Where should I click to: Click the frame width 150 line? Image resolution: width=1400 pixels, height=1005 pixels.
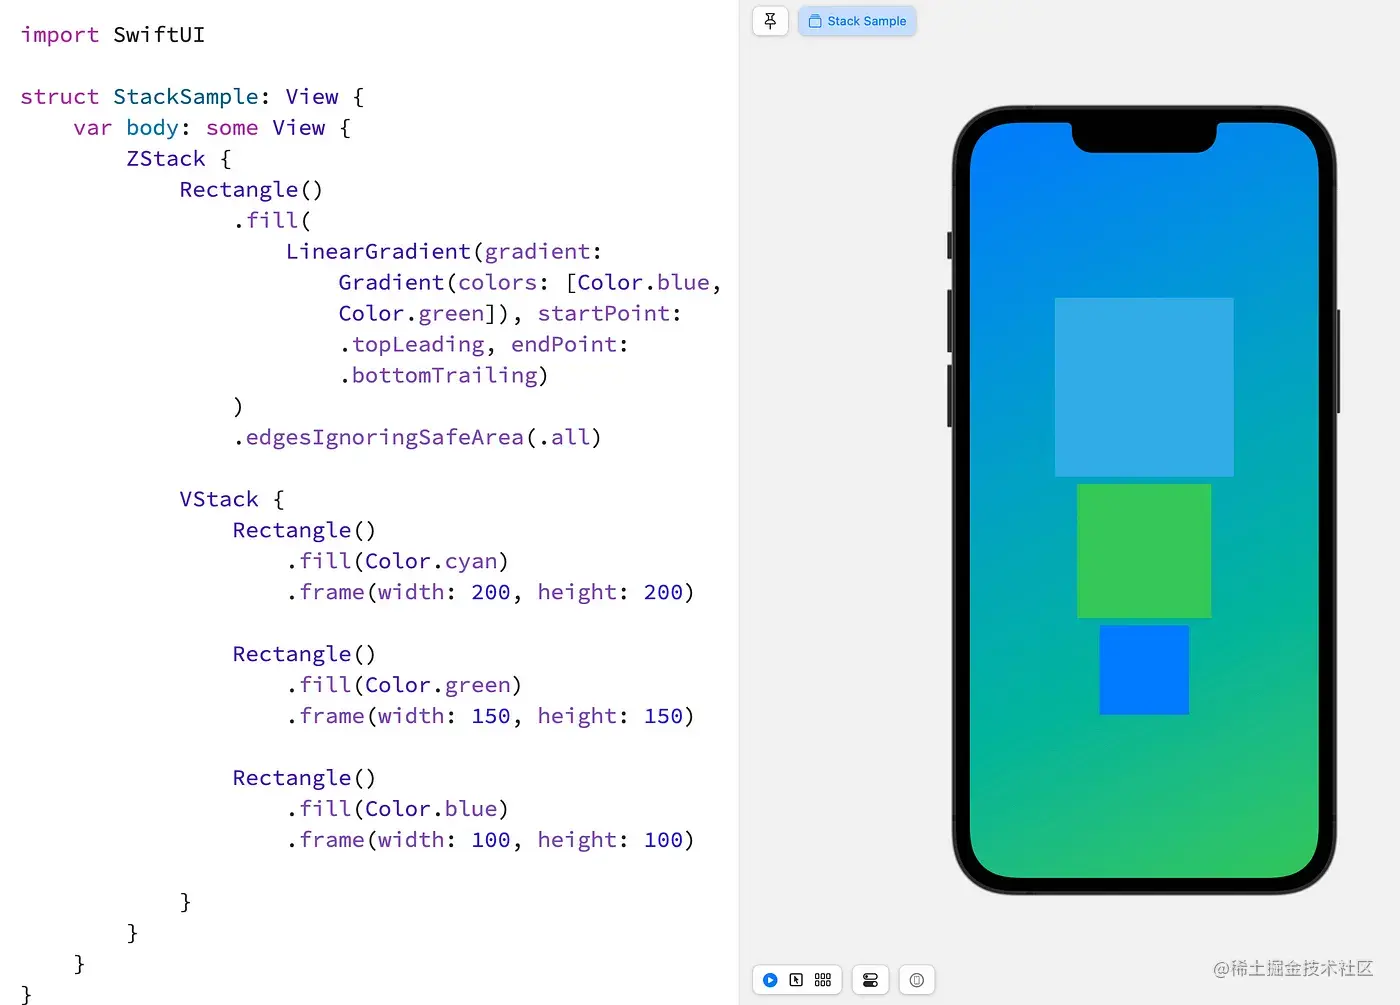[490, 717]
